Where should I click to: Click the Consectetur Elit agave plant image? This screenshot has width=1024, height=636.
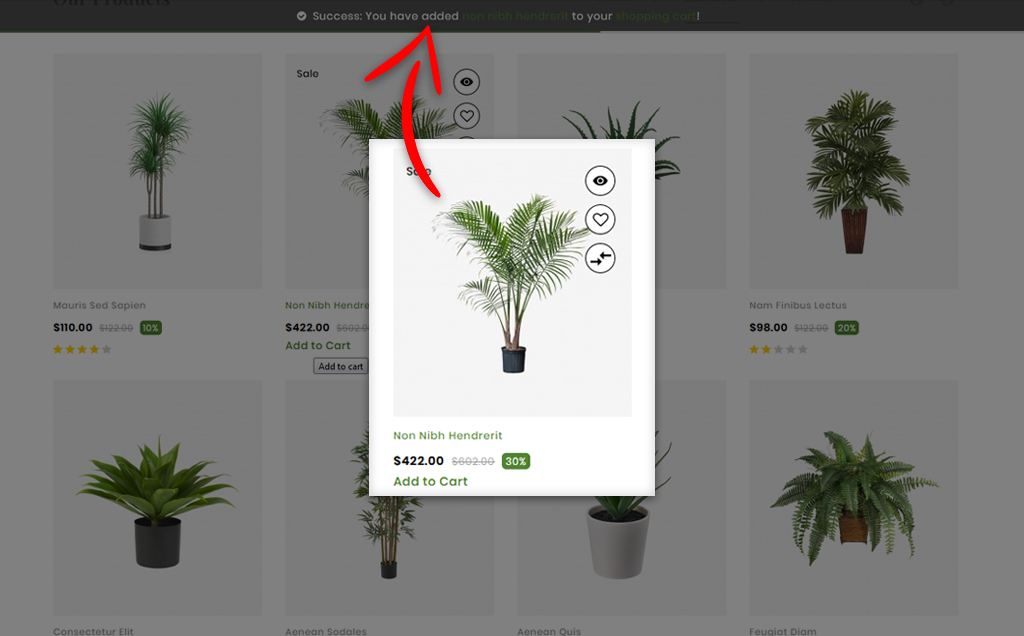[157, 498]
